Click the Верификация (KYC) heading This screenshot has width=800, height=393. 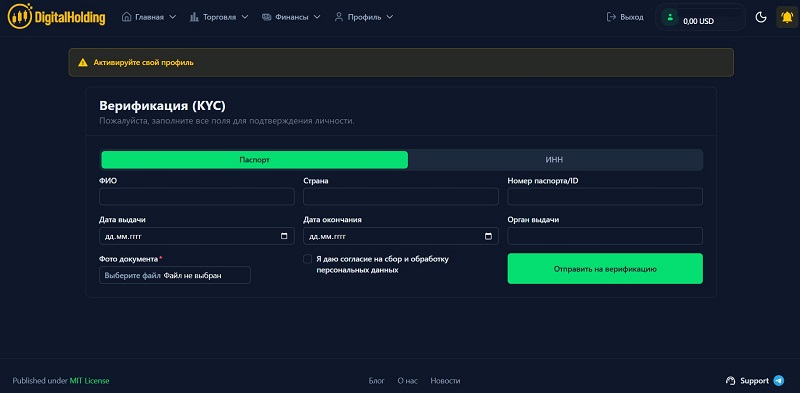[x=162, y=106]
